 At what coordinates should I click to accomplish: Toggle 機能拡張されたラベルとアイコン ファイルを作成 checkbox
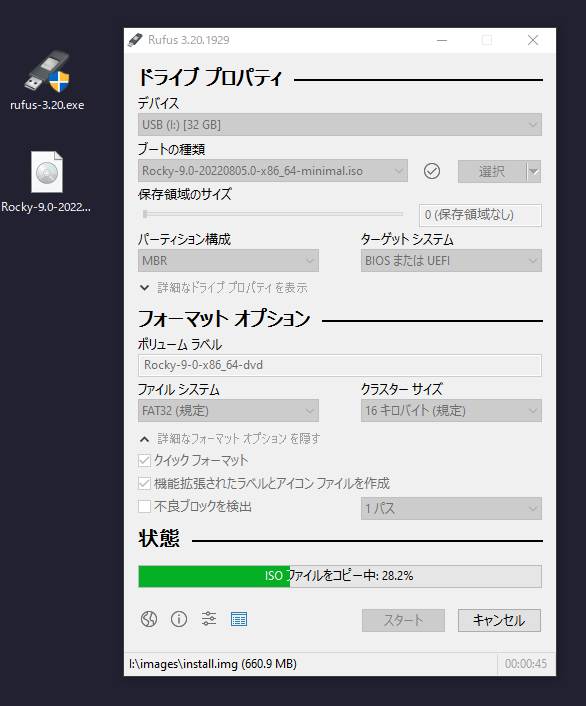[144, 484]
